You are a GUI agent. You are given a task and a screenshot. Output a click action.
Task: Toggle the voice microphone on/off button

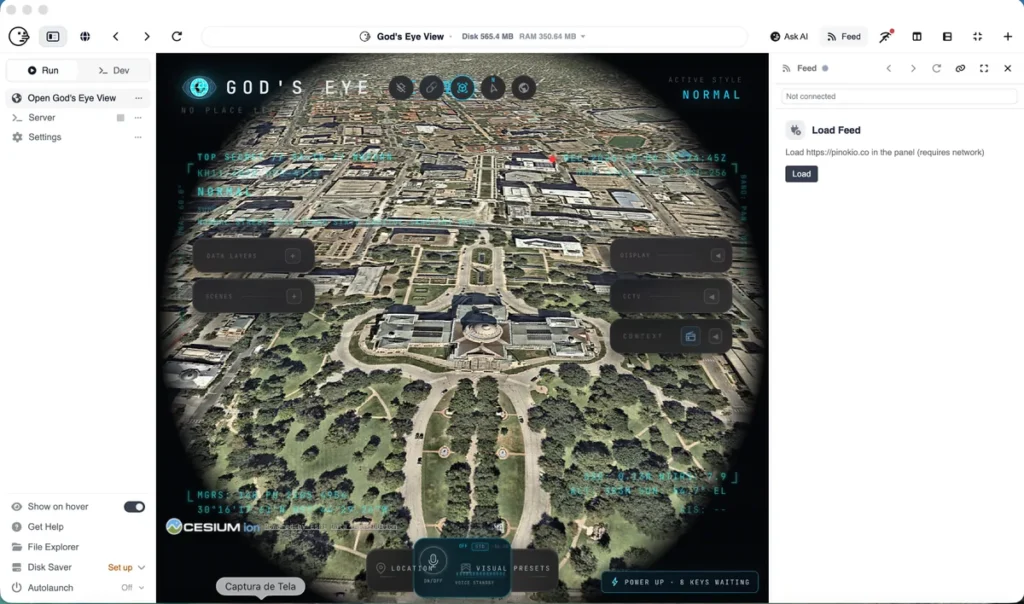[433, 561]
